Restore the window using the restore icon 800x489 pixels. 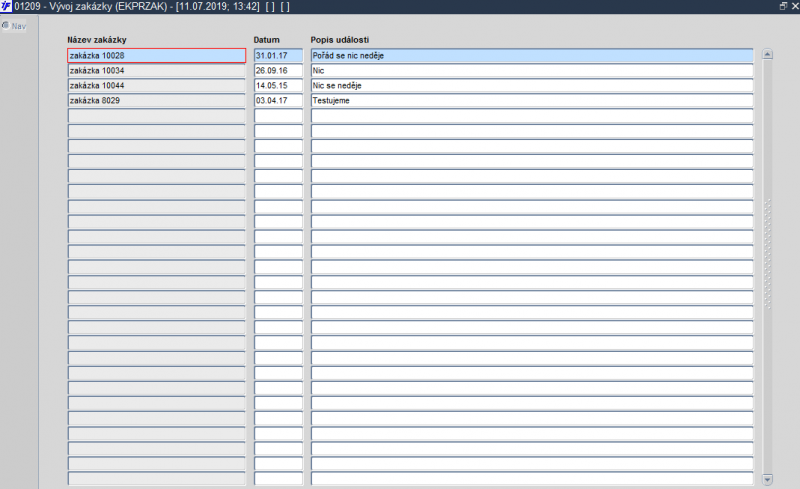[783, 6]
